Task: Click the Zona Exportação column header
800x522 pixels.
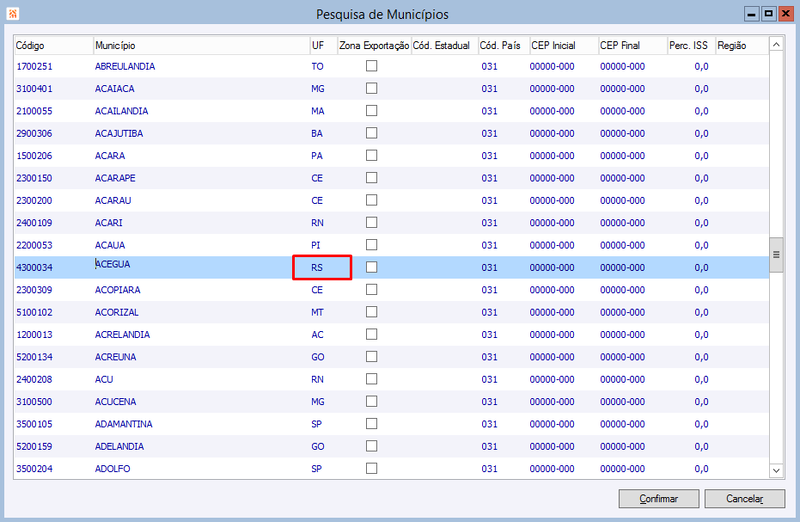Action: (374, 45)
